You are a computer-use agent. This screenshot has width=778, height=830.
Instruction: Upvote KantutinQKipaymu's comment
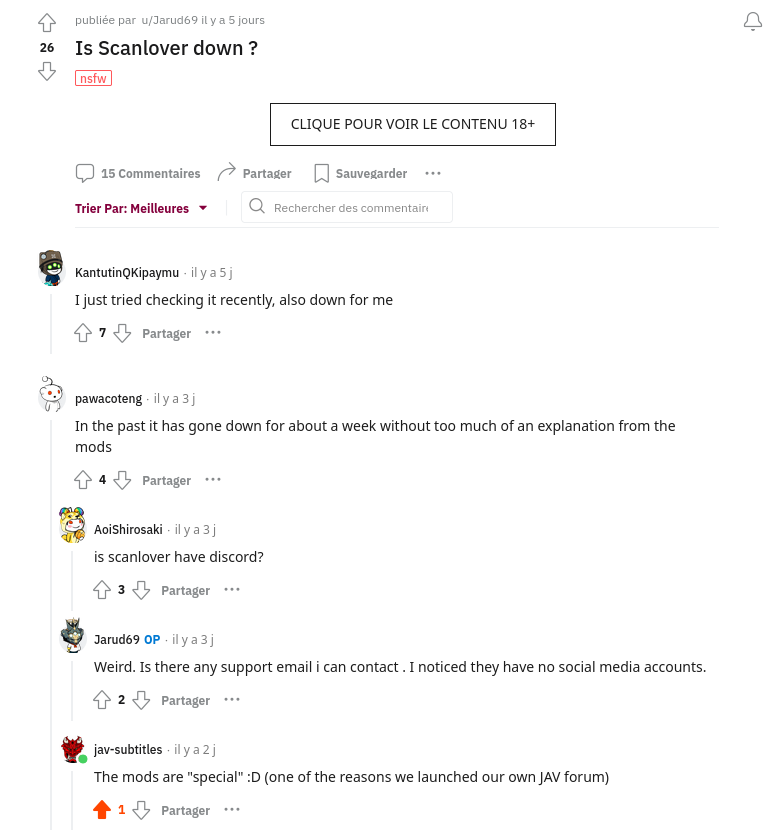[83, 333]
